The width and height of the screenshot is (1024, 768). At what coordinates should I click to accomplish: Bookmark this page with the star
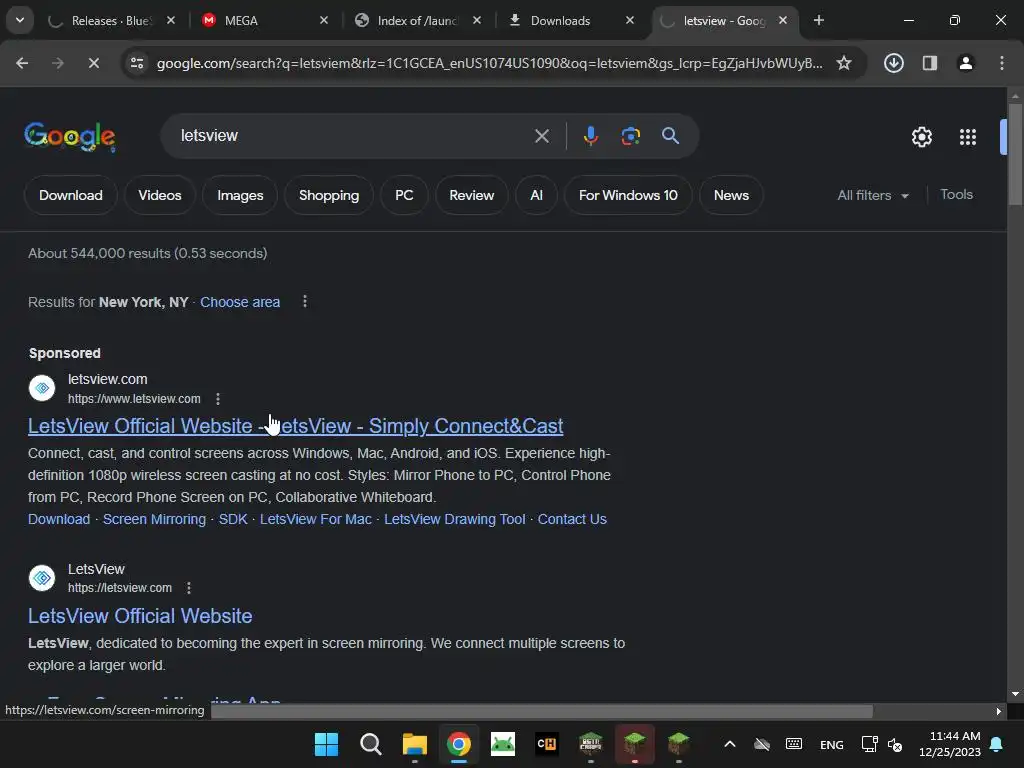[x=844, y=63]
